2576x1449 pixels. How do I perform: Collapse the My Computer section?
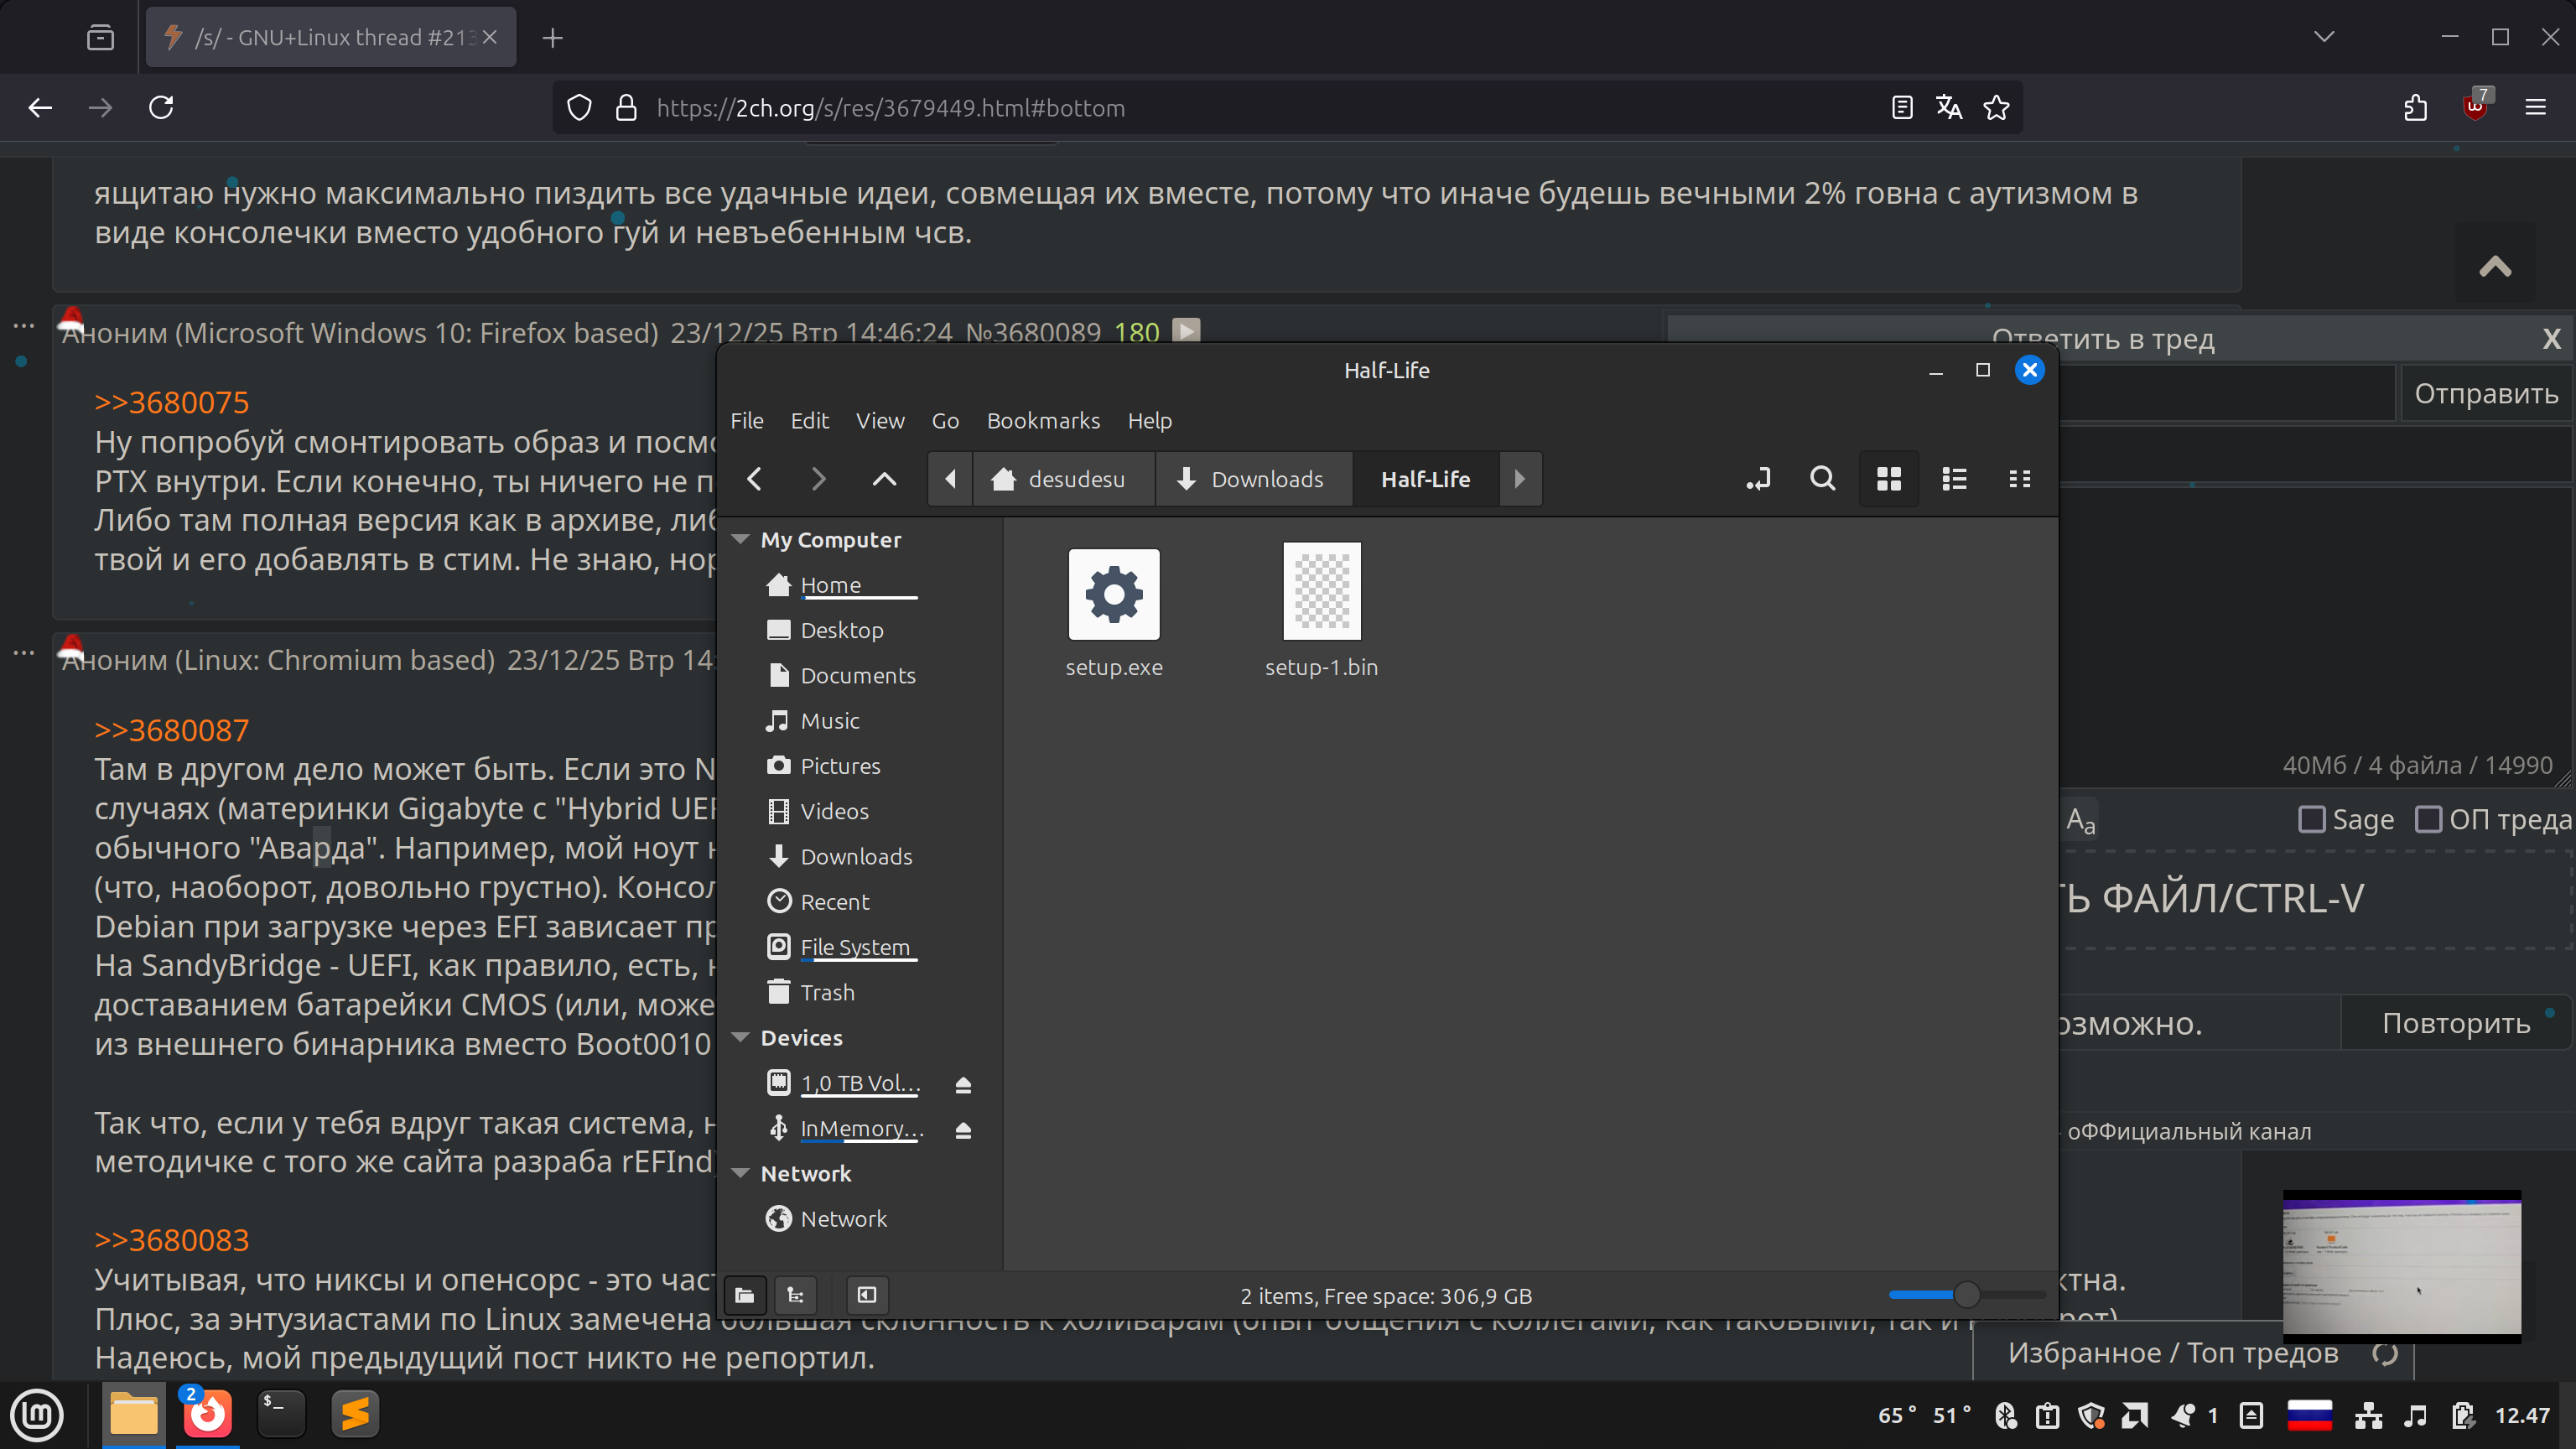coord(741,539)
